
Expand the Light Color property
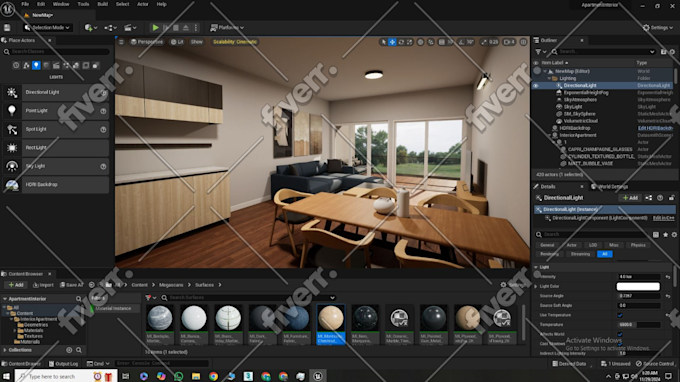coord(536,287)
